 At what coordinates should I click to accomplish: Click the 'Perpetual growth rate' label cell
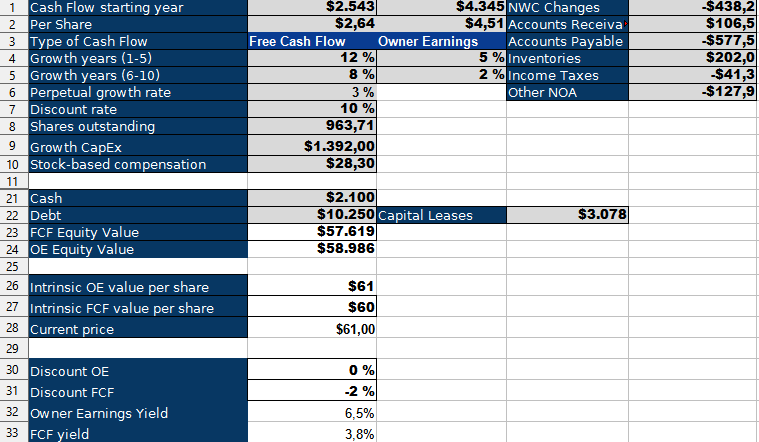coord(138,92)
